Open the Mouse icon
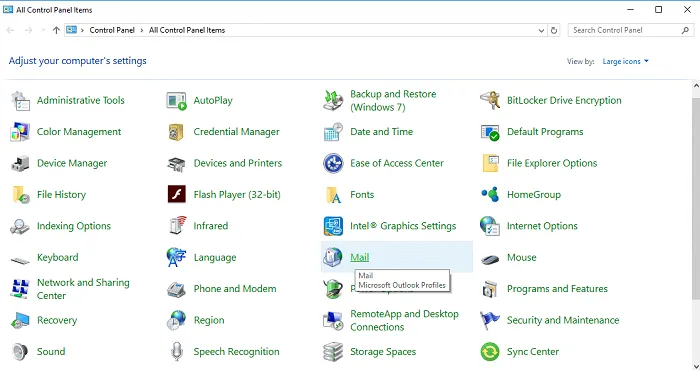 tap(490, 259)
